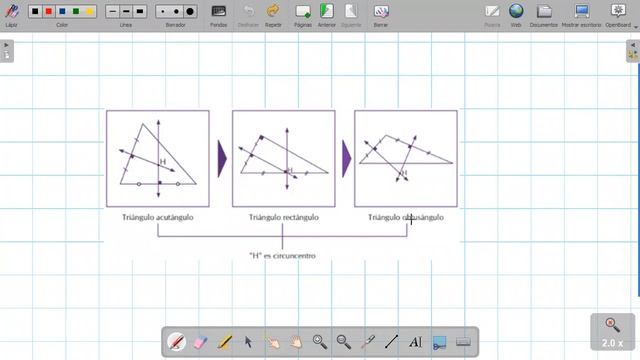Select the eraser tool in stylus palette
Image resolution: width=640 pixels, height=360 pixels.
[200, 342]
